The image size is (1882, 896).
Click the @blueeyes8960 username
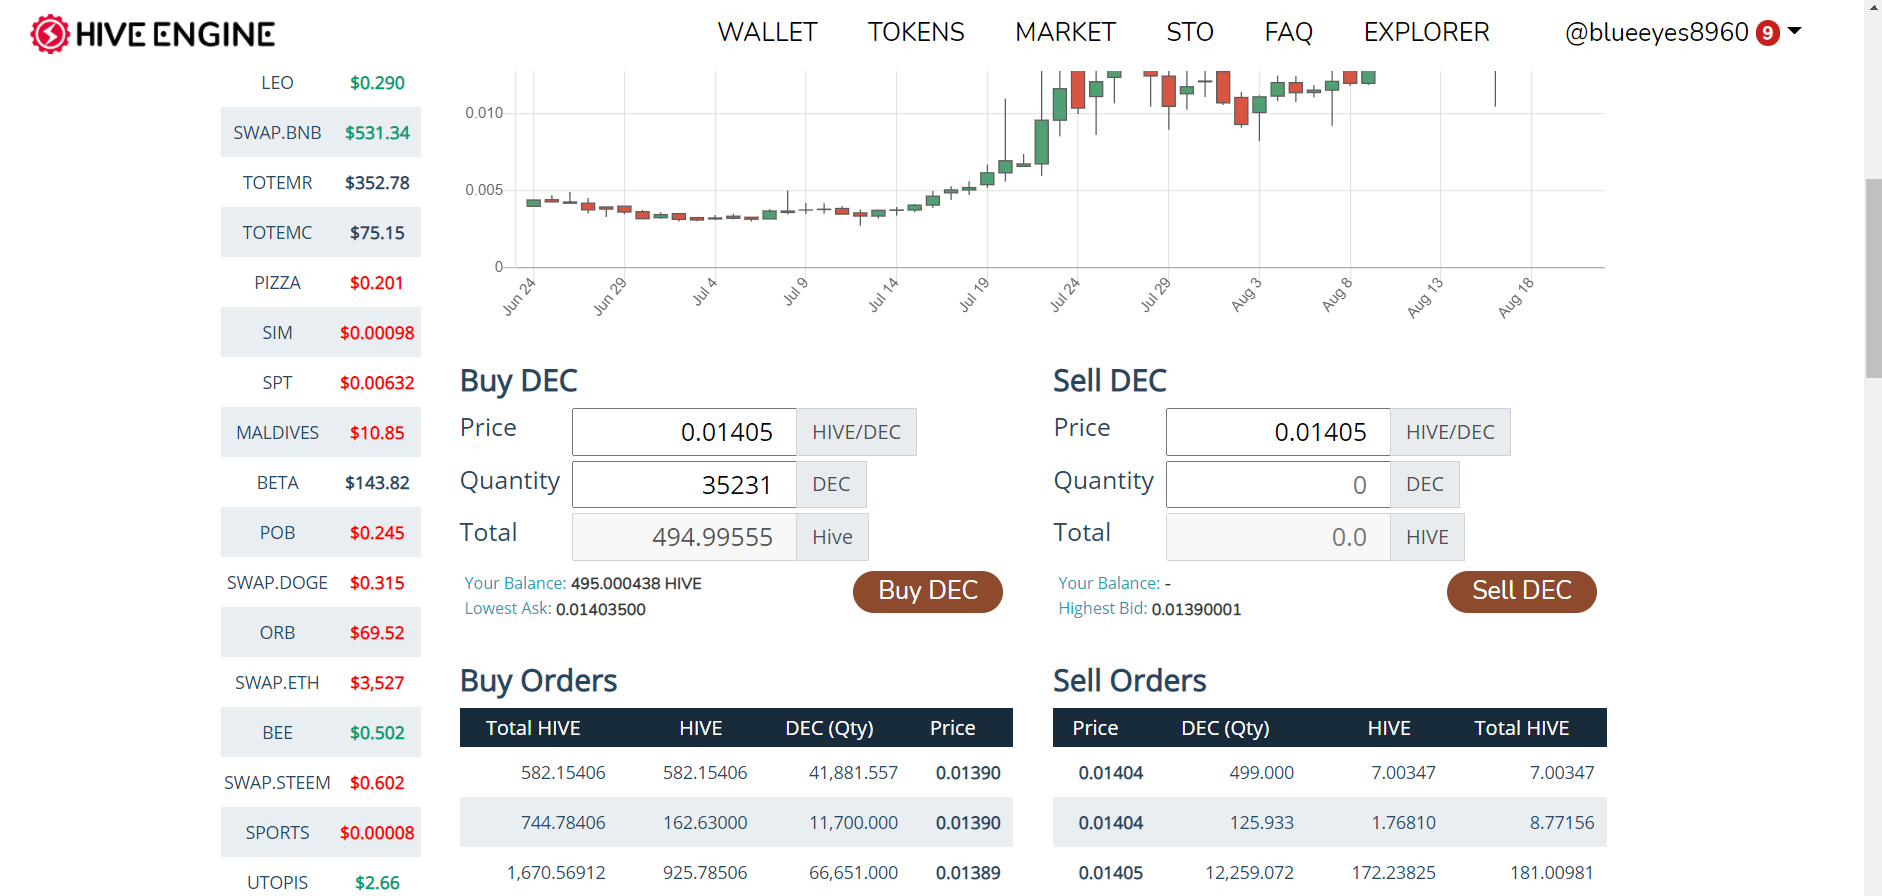[1656, 32]
